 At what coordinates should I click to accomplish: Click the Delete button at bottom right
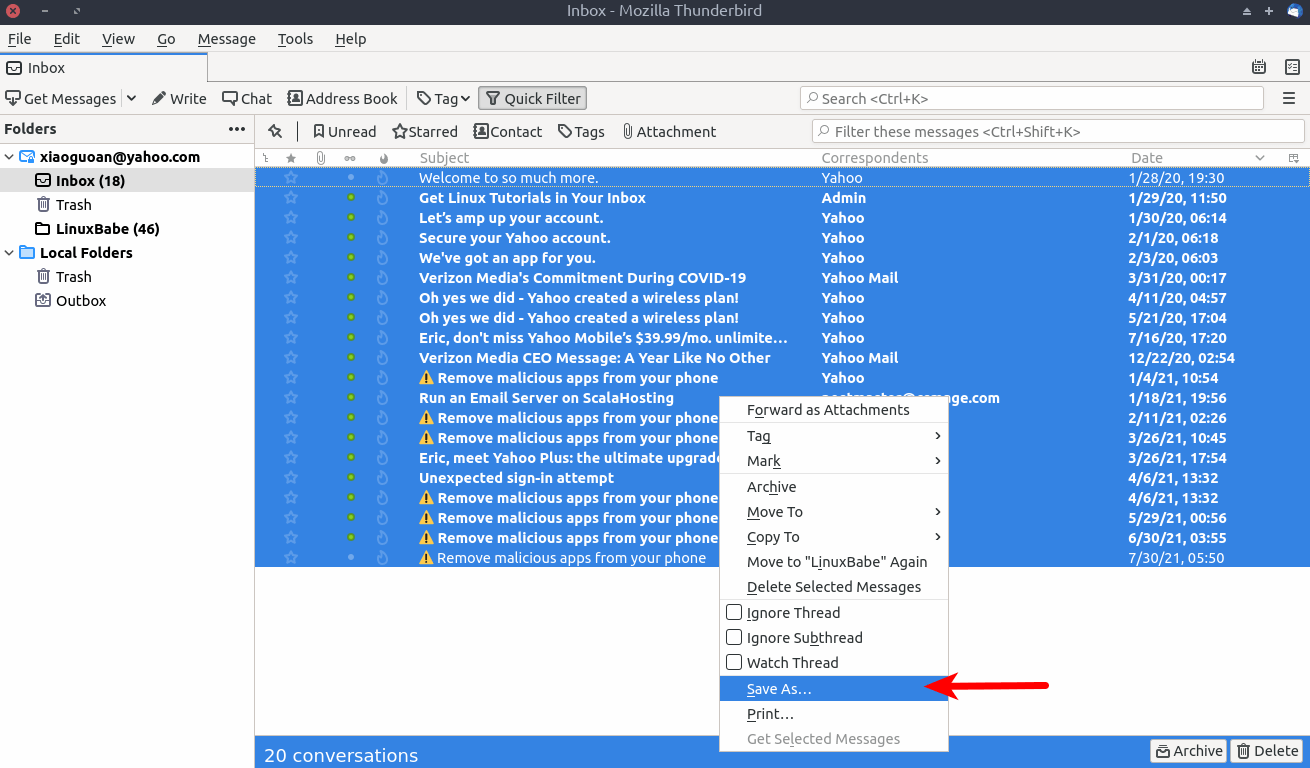pyautogui.click(x=1267, y=751)
